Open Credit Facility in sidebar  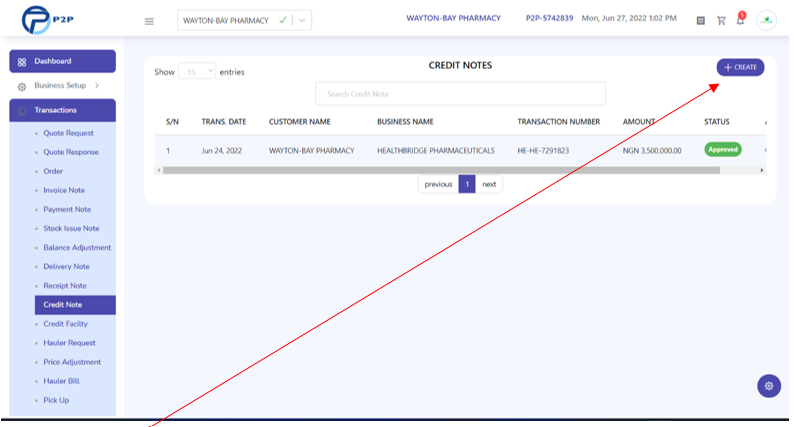click(65, 324)
